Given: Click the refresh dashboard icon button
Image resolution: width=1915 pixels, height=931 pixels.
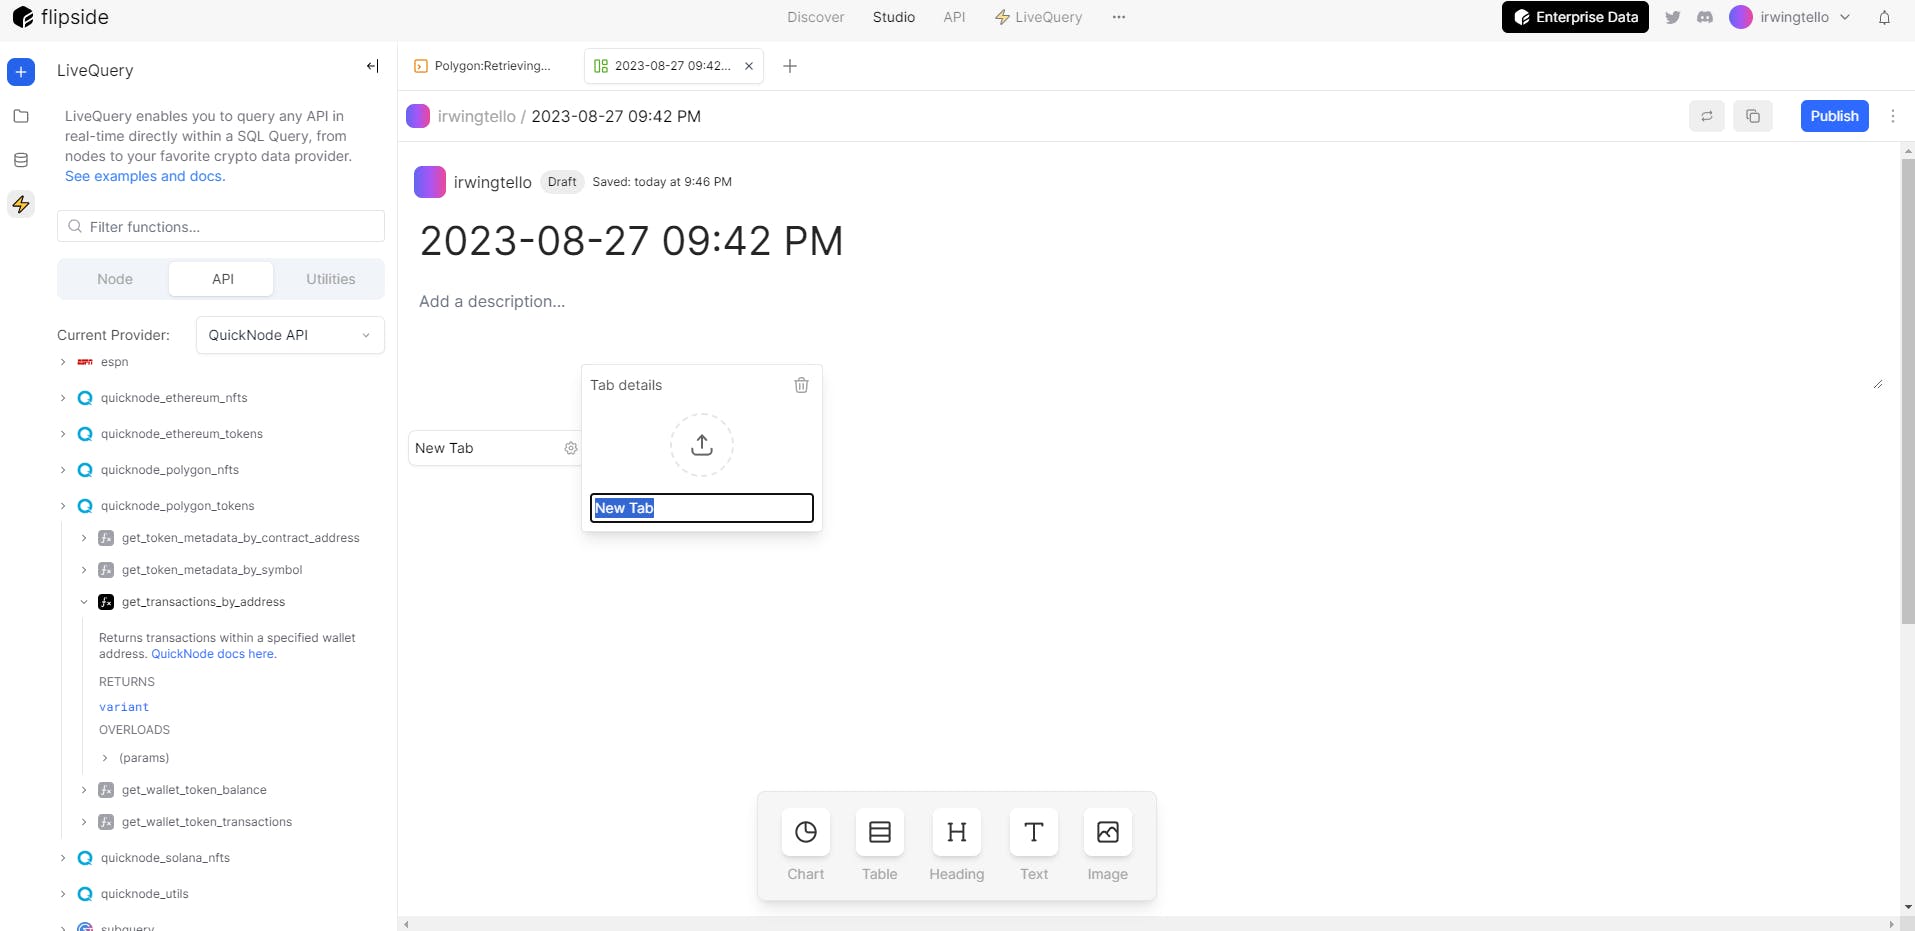Looking at the screenshot, I should click(1707, 116).
